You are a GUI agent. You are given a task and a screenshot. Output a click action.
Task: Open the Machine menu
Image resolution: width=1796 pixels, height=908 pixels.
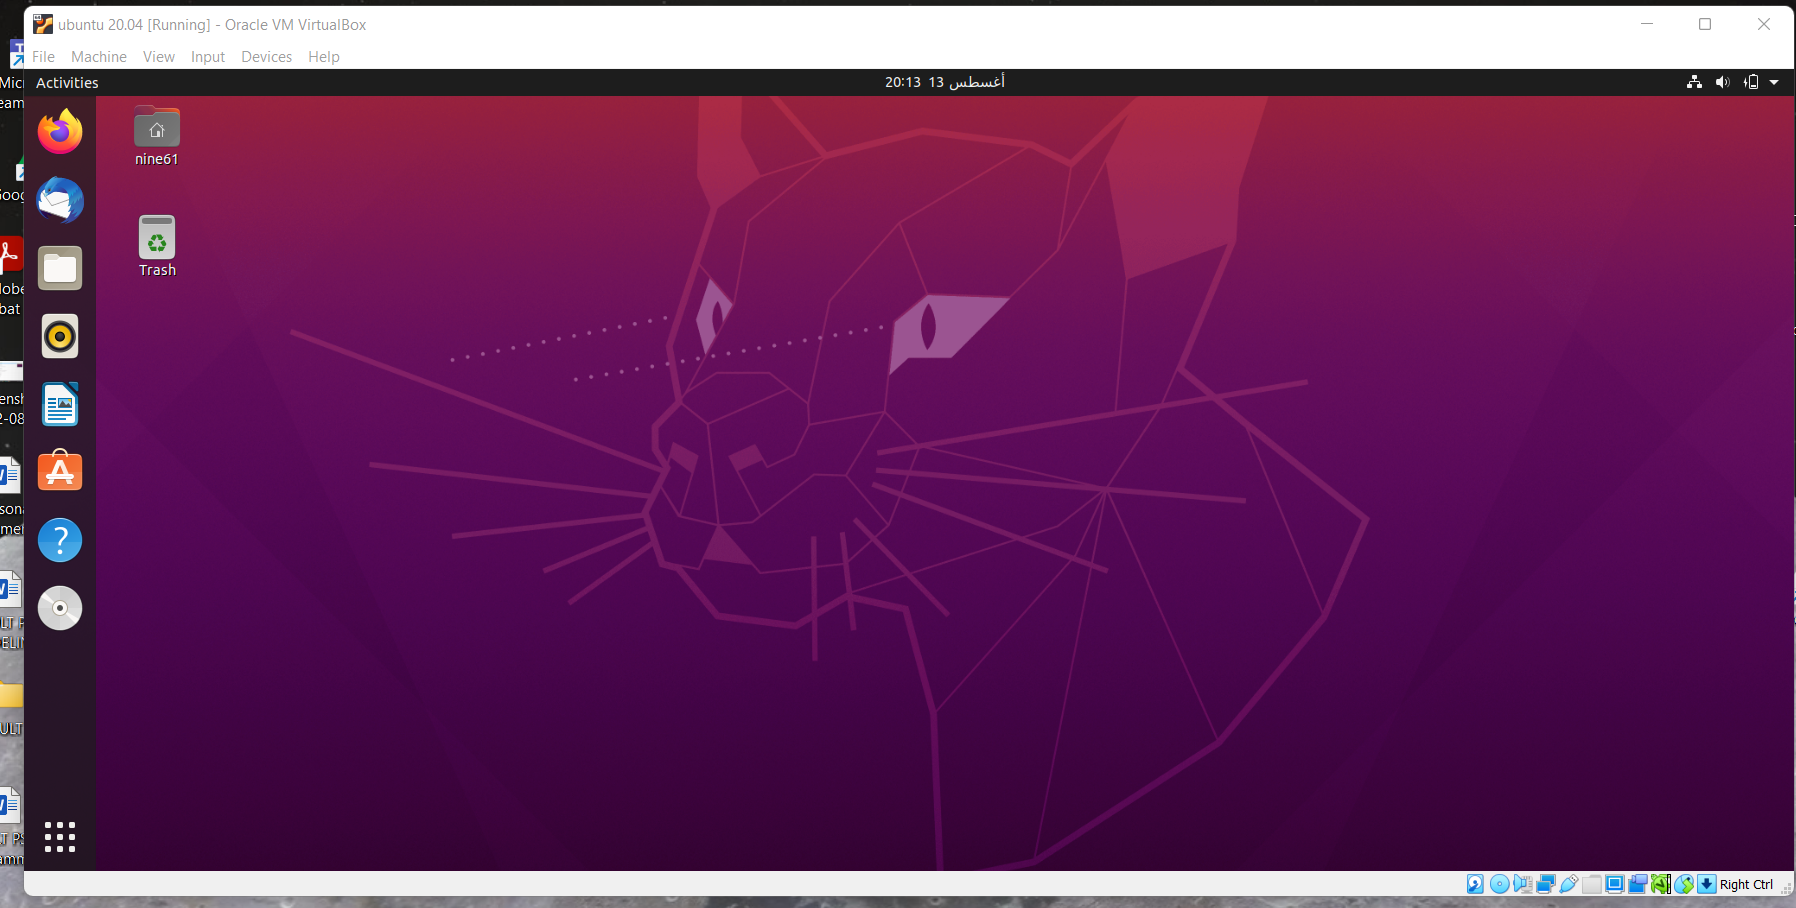click(x=98, y=56)
